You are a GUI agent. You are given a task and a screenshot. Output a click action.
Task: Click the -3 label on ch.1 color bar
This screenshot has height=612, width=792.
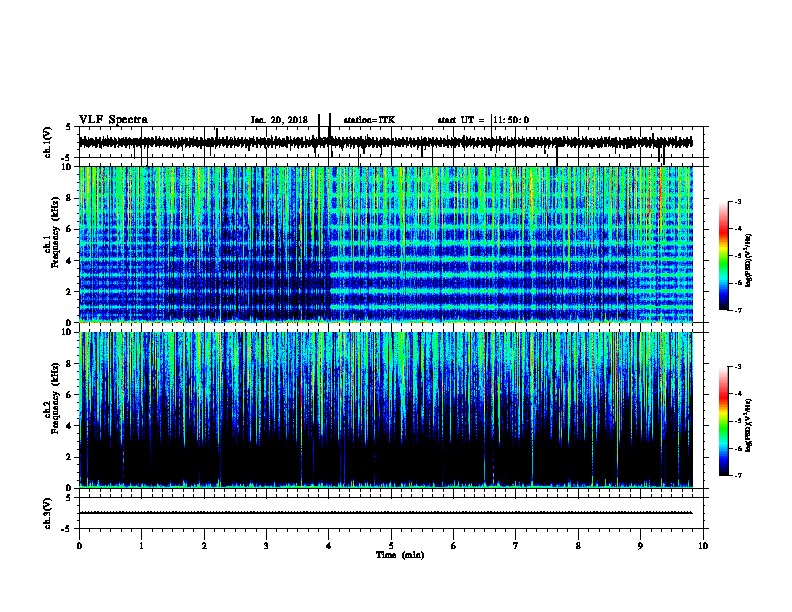pyautogui.click(x=737, y=202)
